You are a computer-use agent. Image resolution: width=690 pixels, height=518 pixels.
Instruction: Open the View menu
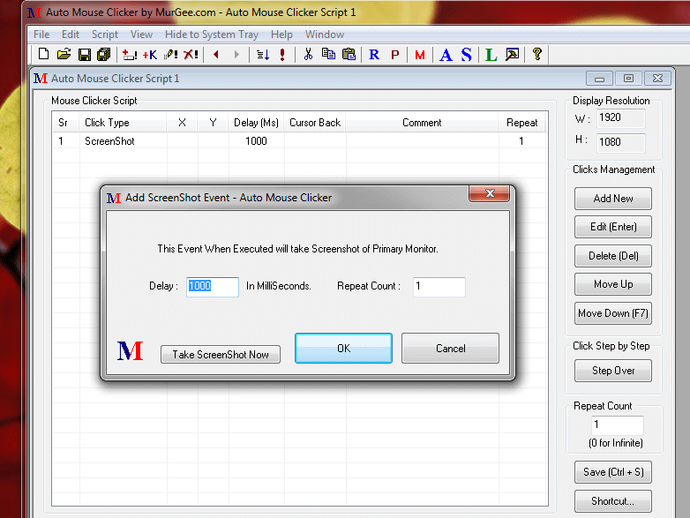click(141, 34)
